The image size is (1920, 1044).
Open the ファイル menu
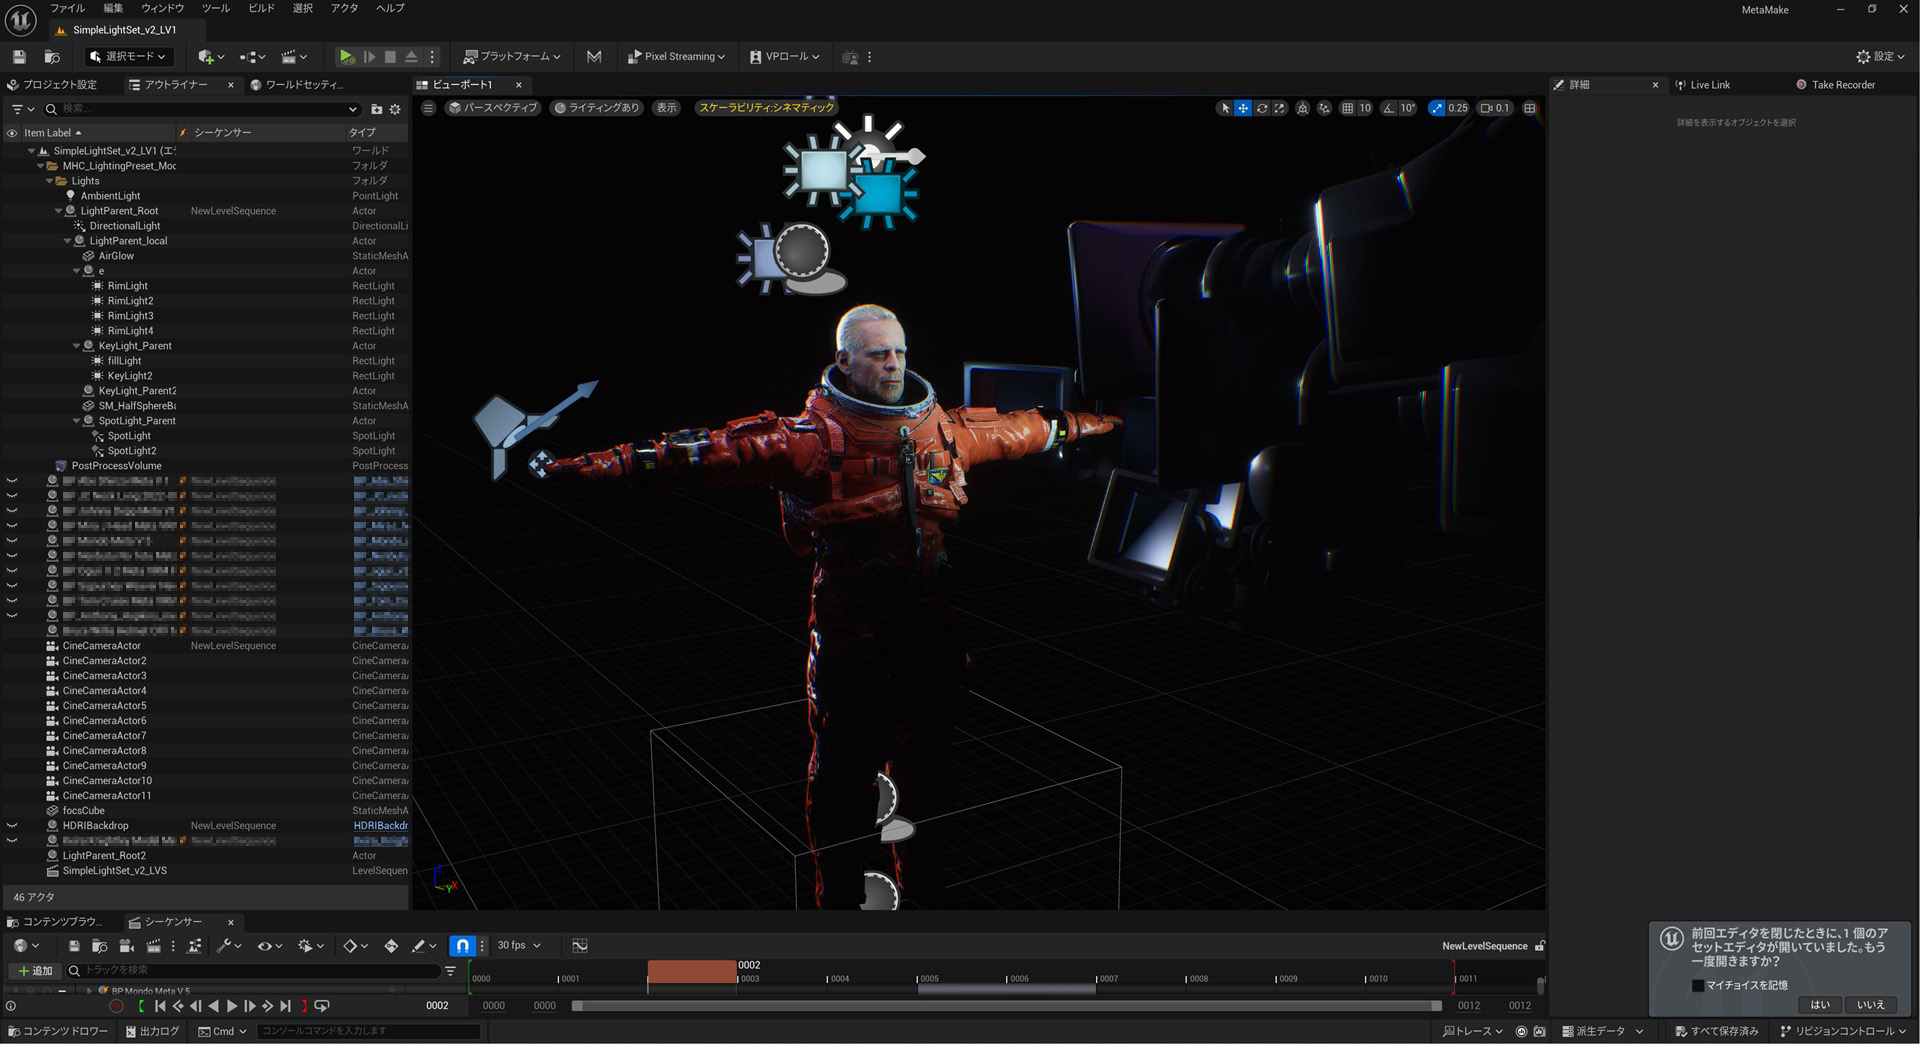68,8
